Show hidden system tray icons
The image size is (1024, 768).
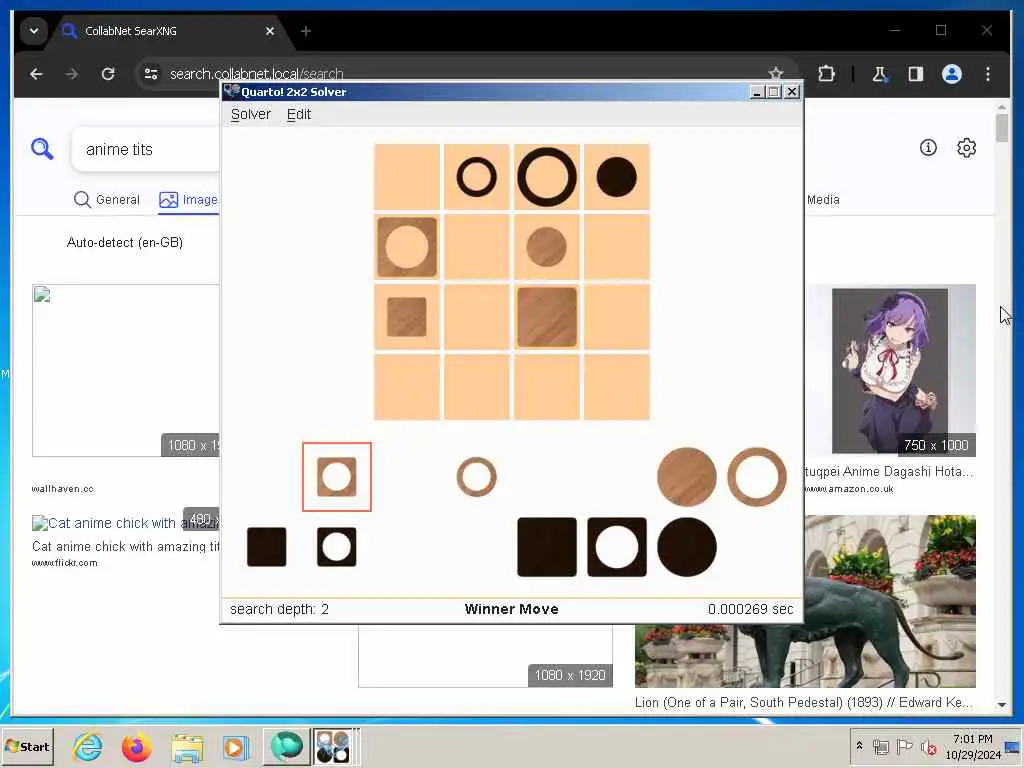click(x=859, y=745)
